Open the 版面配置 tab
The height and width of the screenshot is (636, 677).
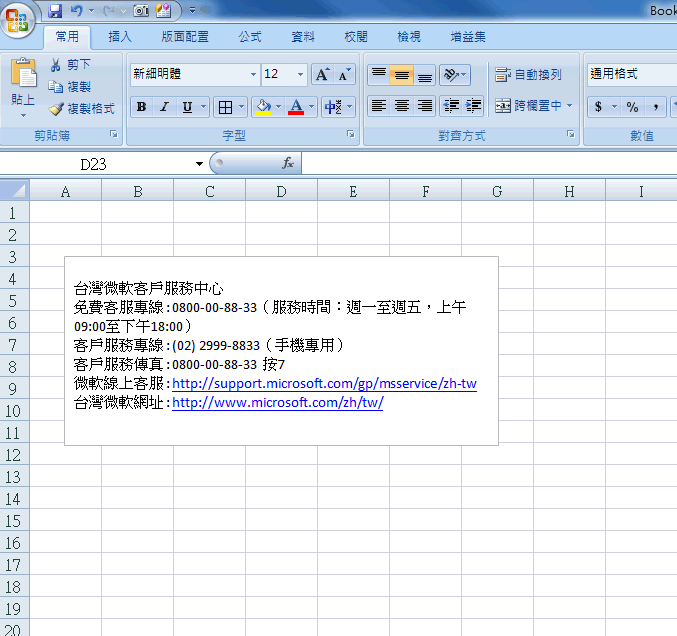(x=185, y=37)
